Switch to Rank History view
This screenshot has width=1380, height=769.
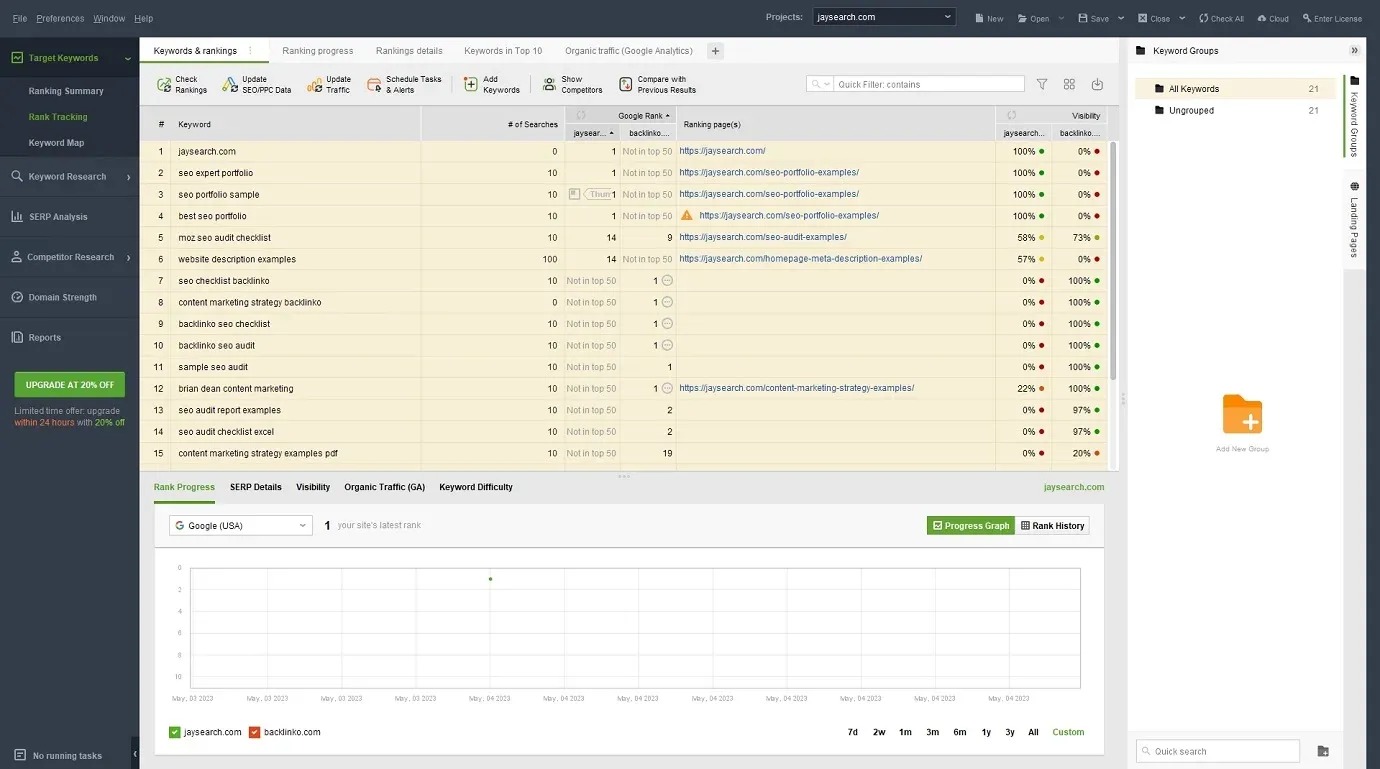[1052, 525]
